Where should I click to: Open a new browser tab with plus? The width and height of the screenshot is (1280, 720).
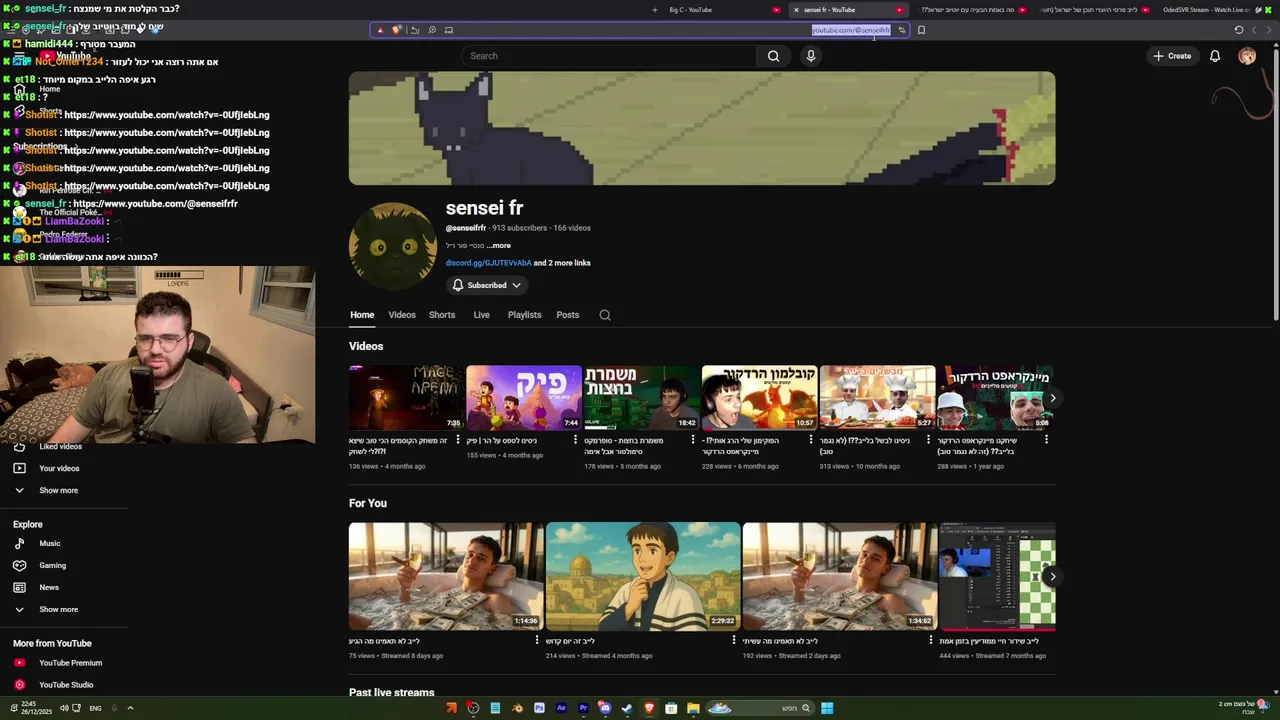(655, 10)
